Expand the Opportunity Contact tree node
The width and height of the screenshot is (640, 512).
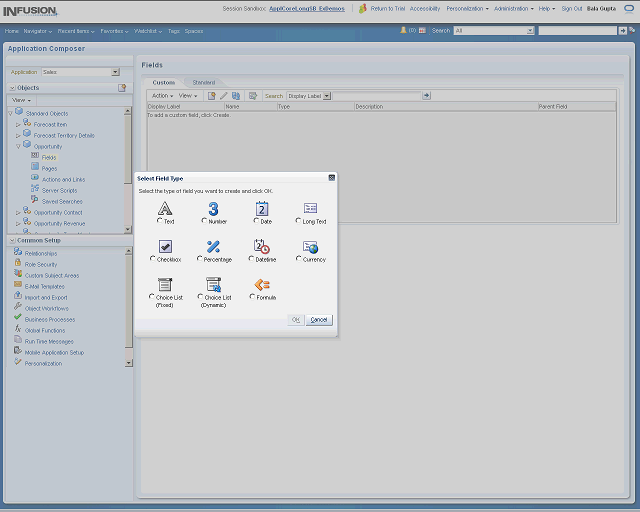click(x=19, y=212)
